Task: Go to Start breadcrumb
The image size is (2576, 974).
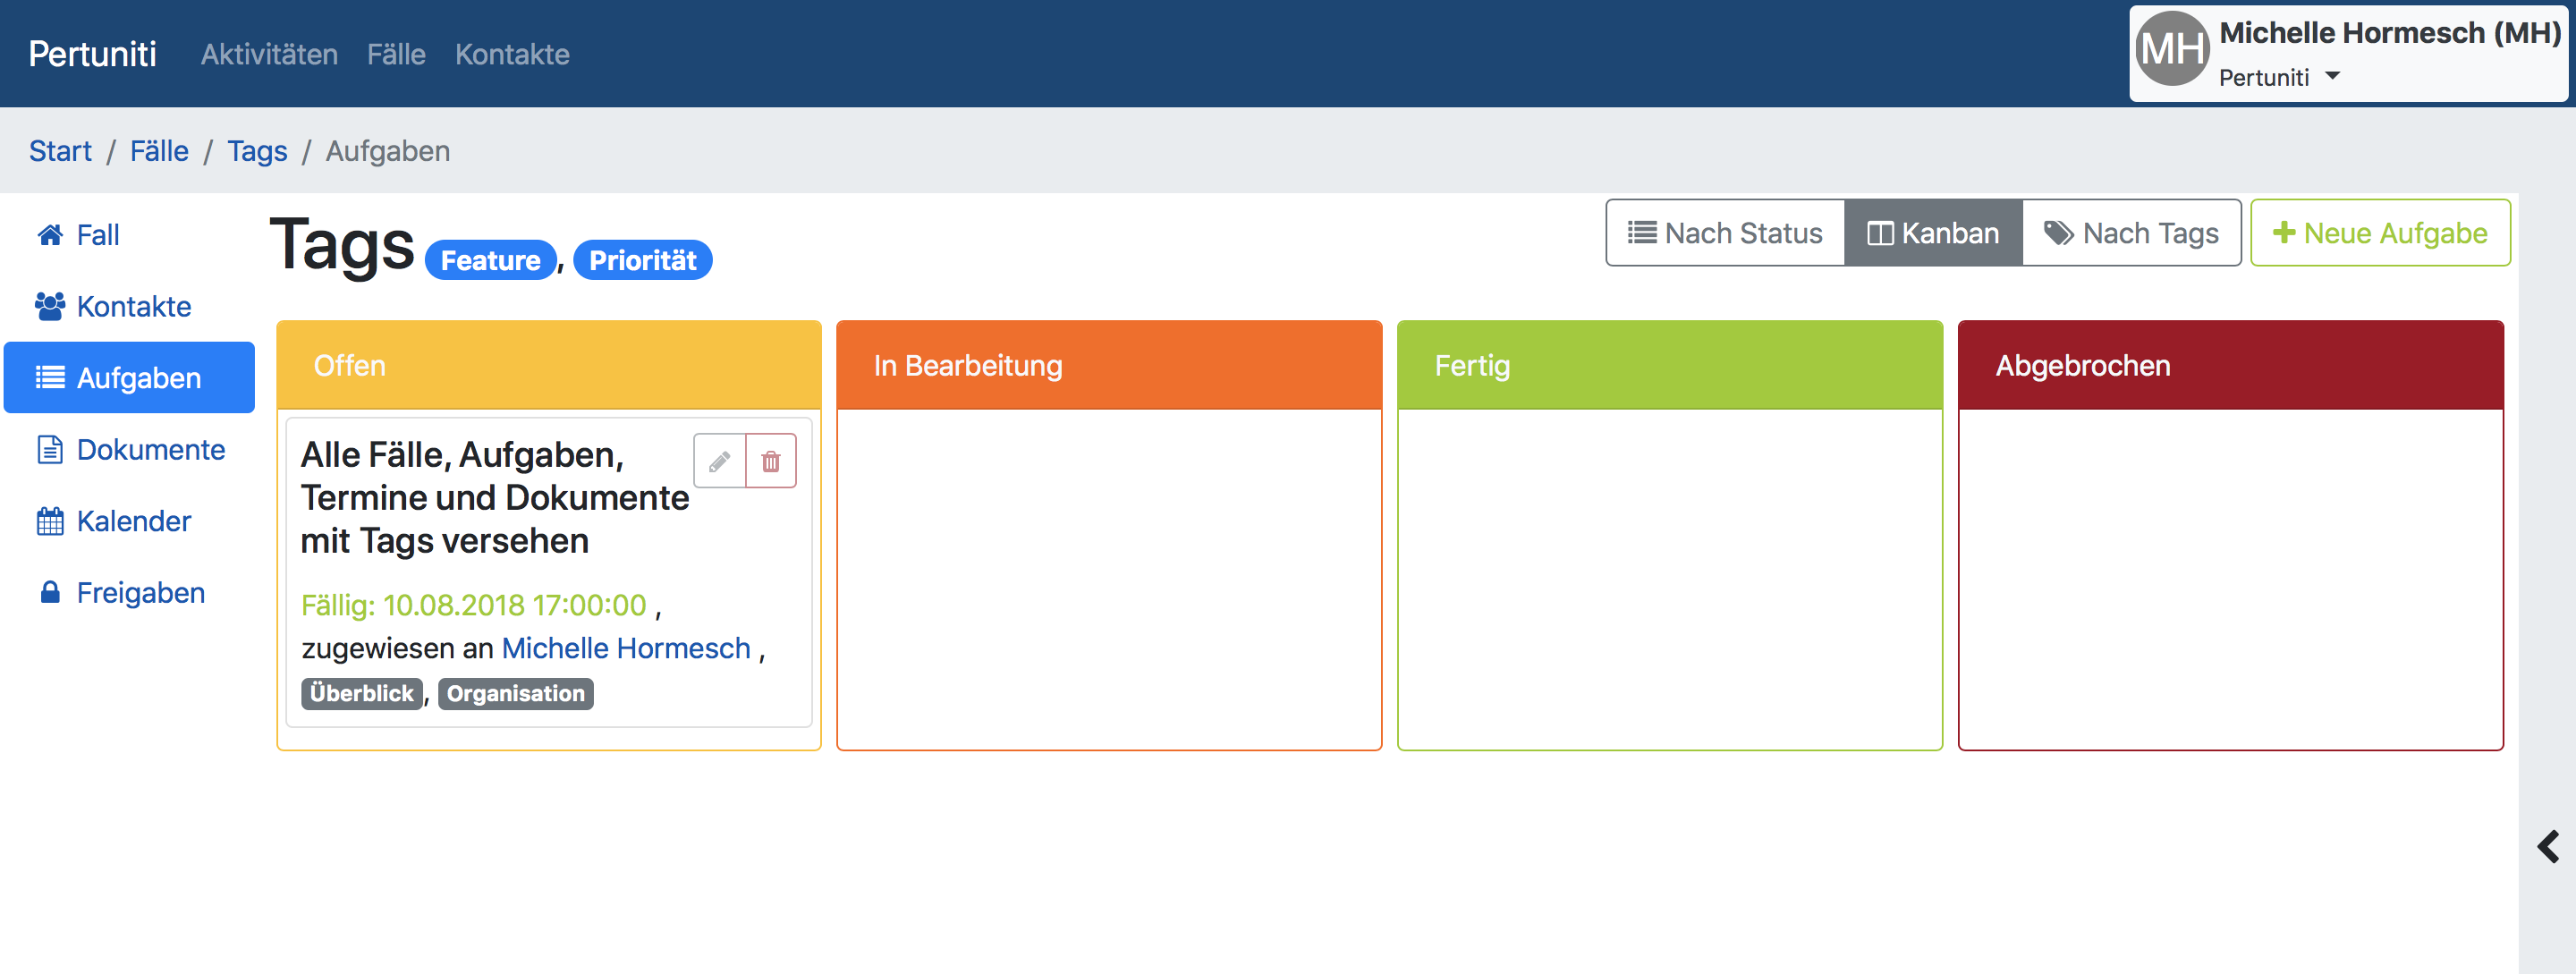Action: tap(60, 151)
